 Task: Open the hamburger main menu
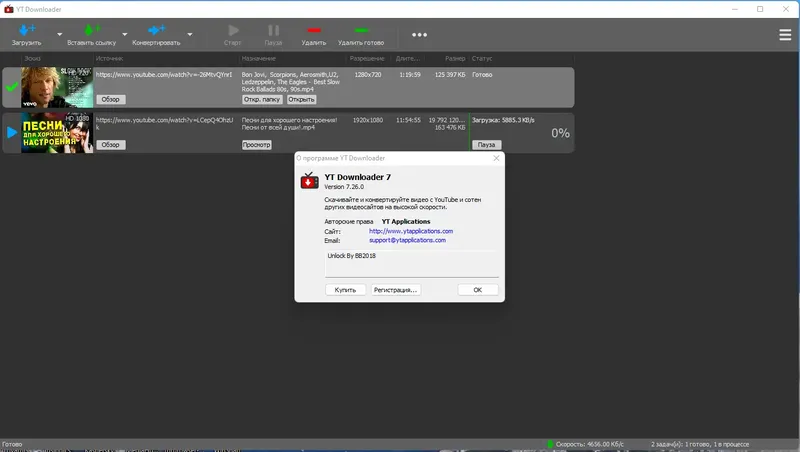pyautogui.click(x=785, y=35)
